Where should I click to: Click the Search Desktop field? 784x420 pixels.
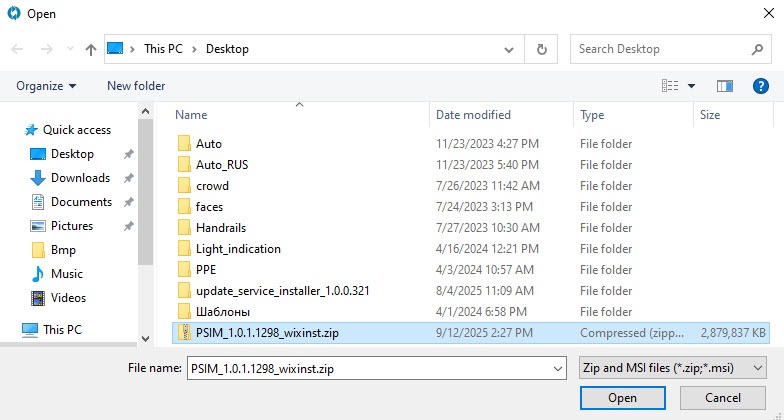pos(660,49)
